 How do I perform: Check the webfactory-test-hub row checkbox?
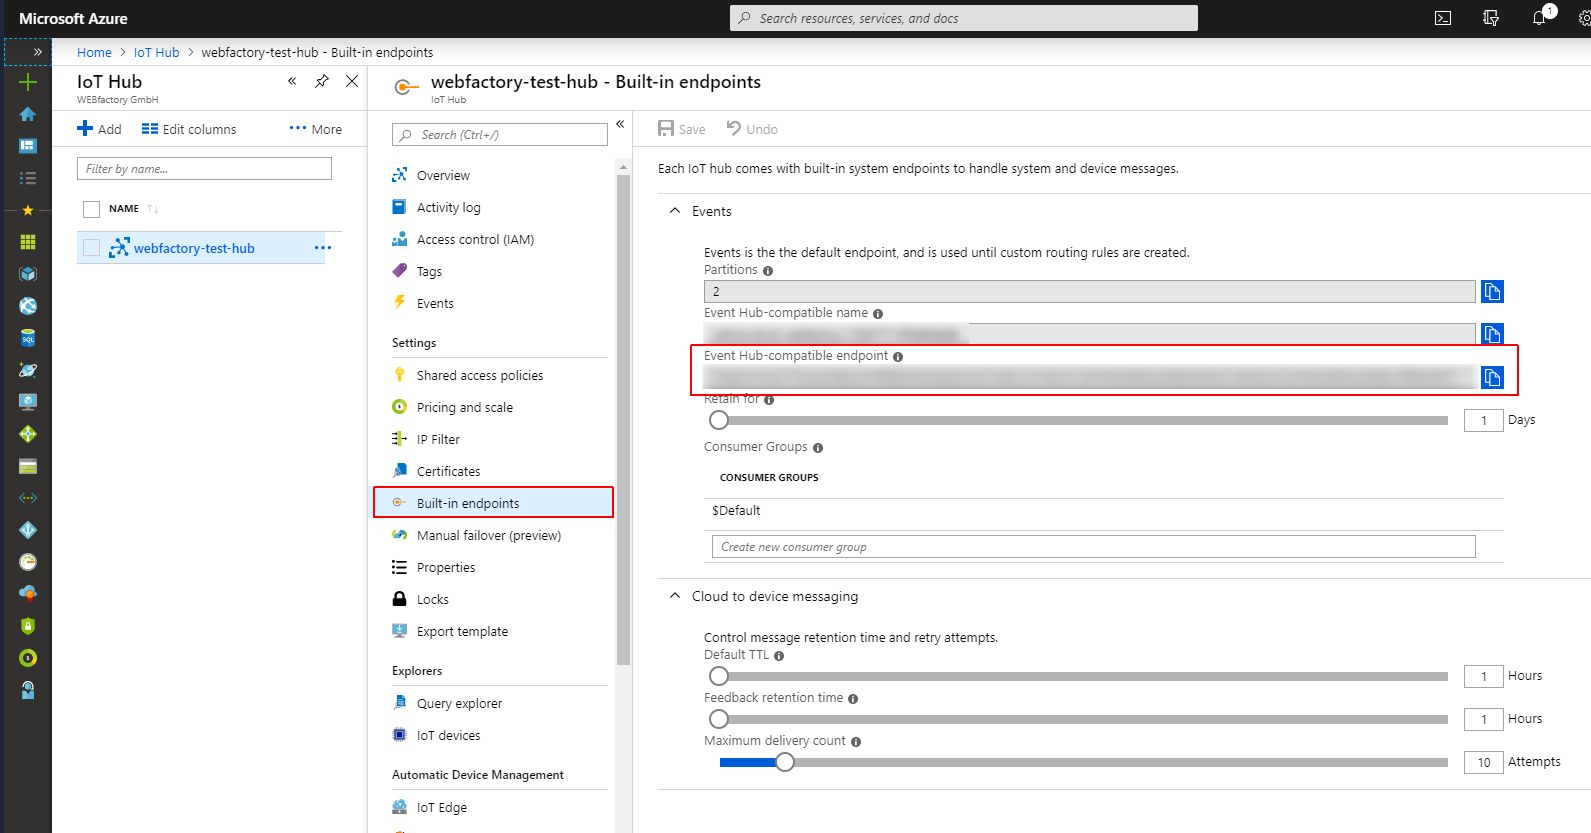coord(92,248)
